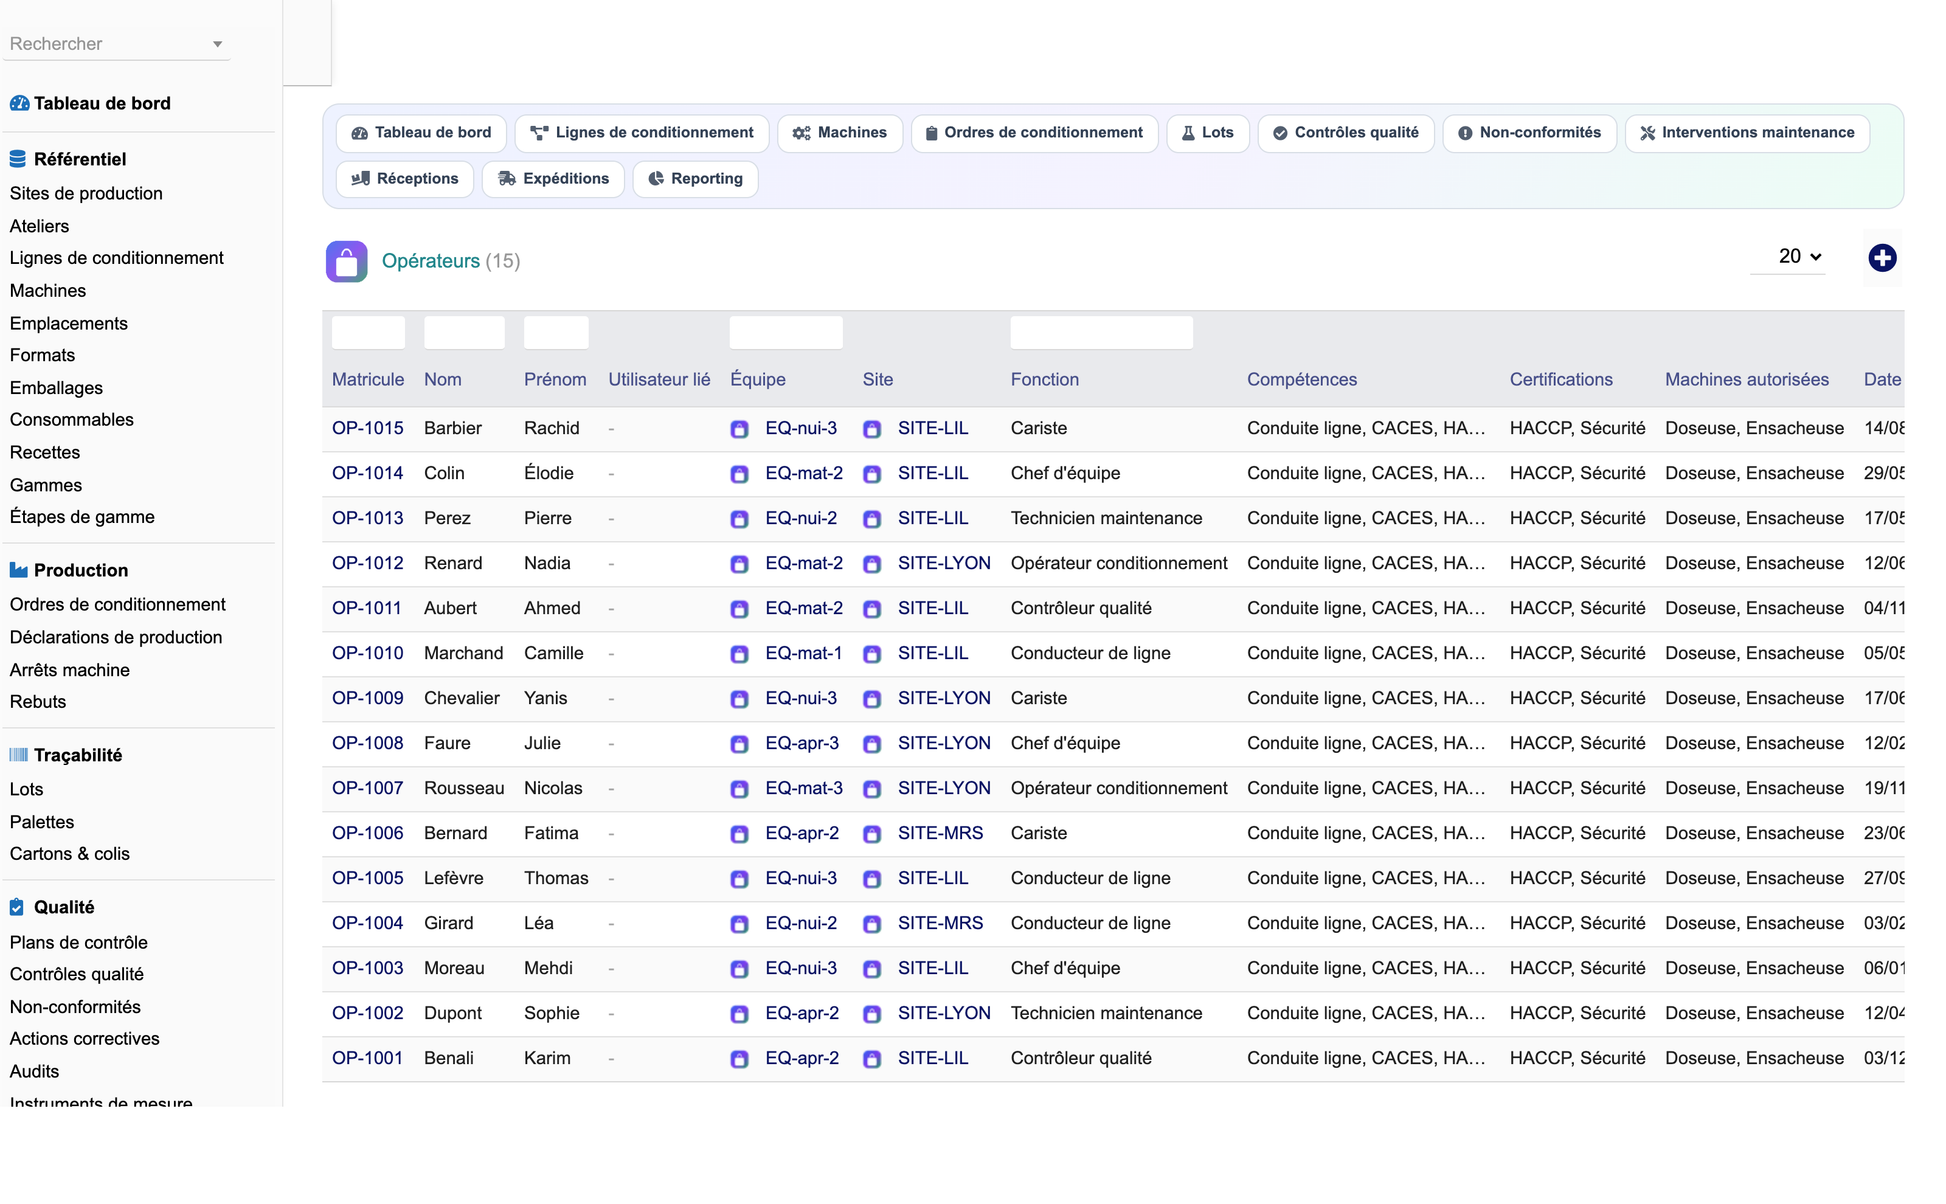This screenshot has width=1946, height=1204.
Task: Open Ateliers in the sidebar
Action: [39, 226]
